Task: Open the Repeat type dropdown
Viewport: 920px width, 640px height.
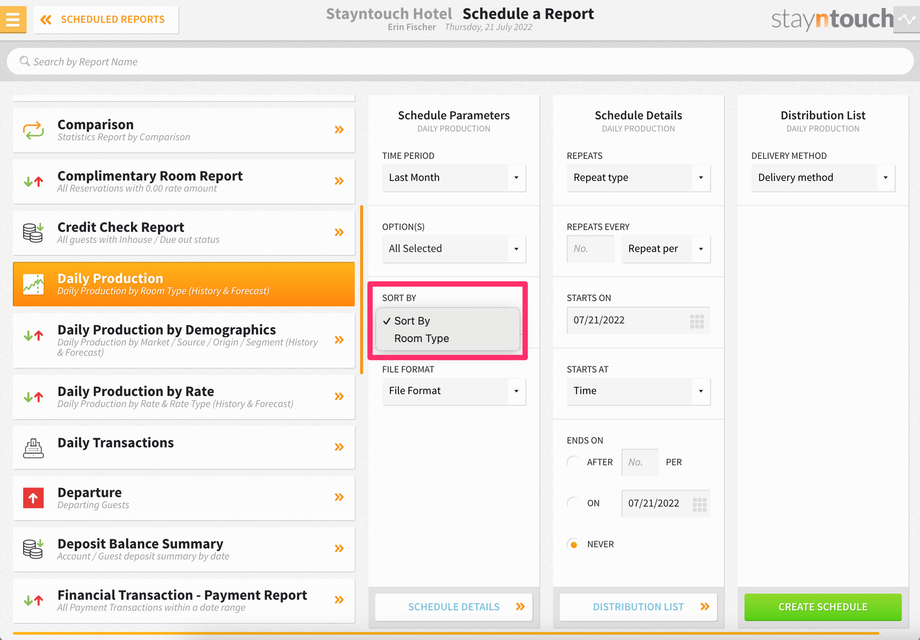Action: [638, 178]
